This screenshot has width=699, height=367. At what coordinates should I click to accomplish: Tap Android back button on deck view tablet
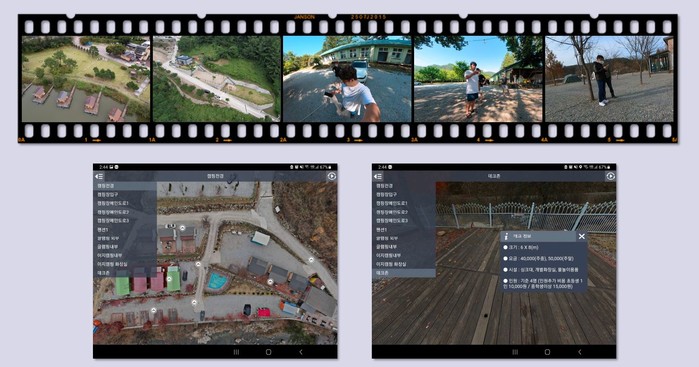tap(580, 352)
